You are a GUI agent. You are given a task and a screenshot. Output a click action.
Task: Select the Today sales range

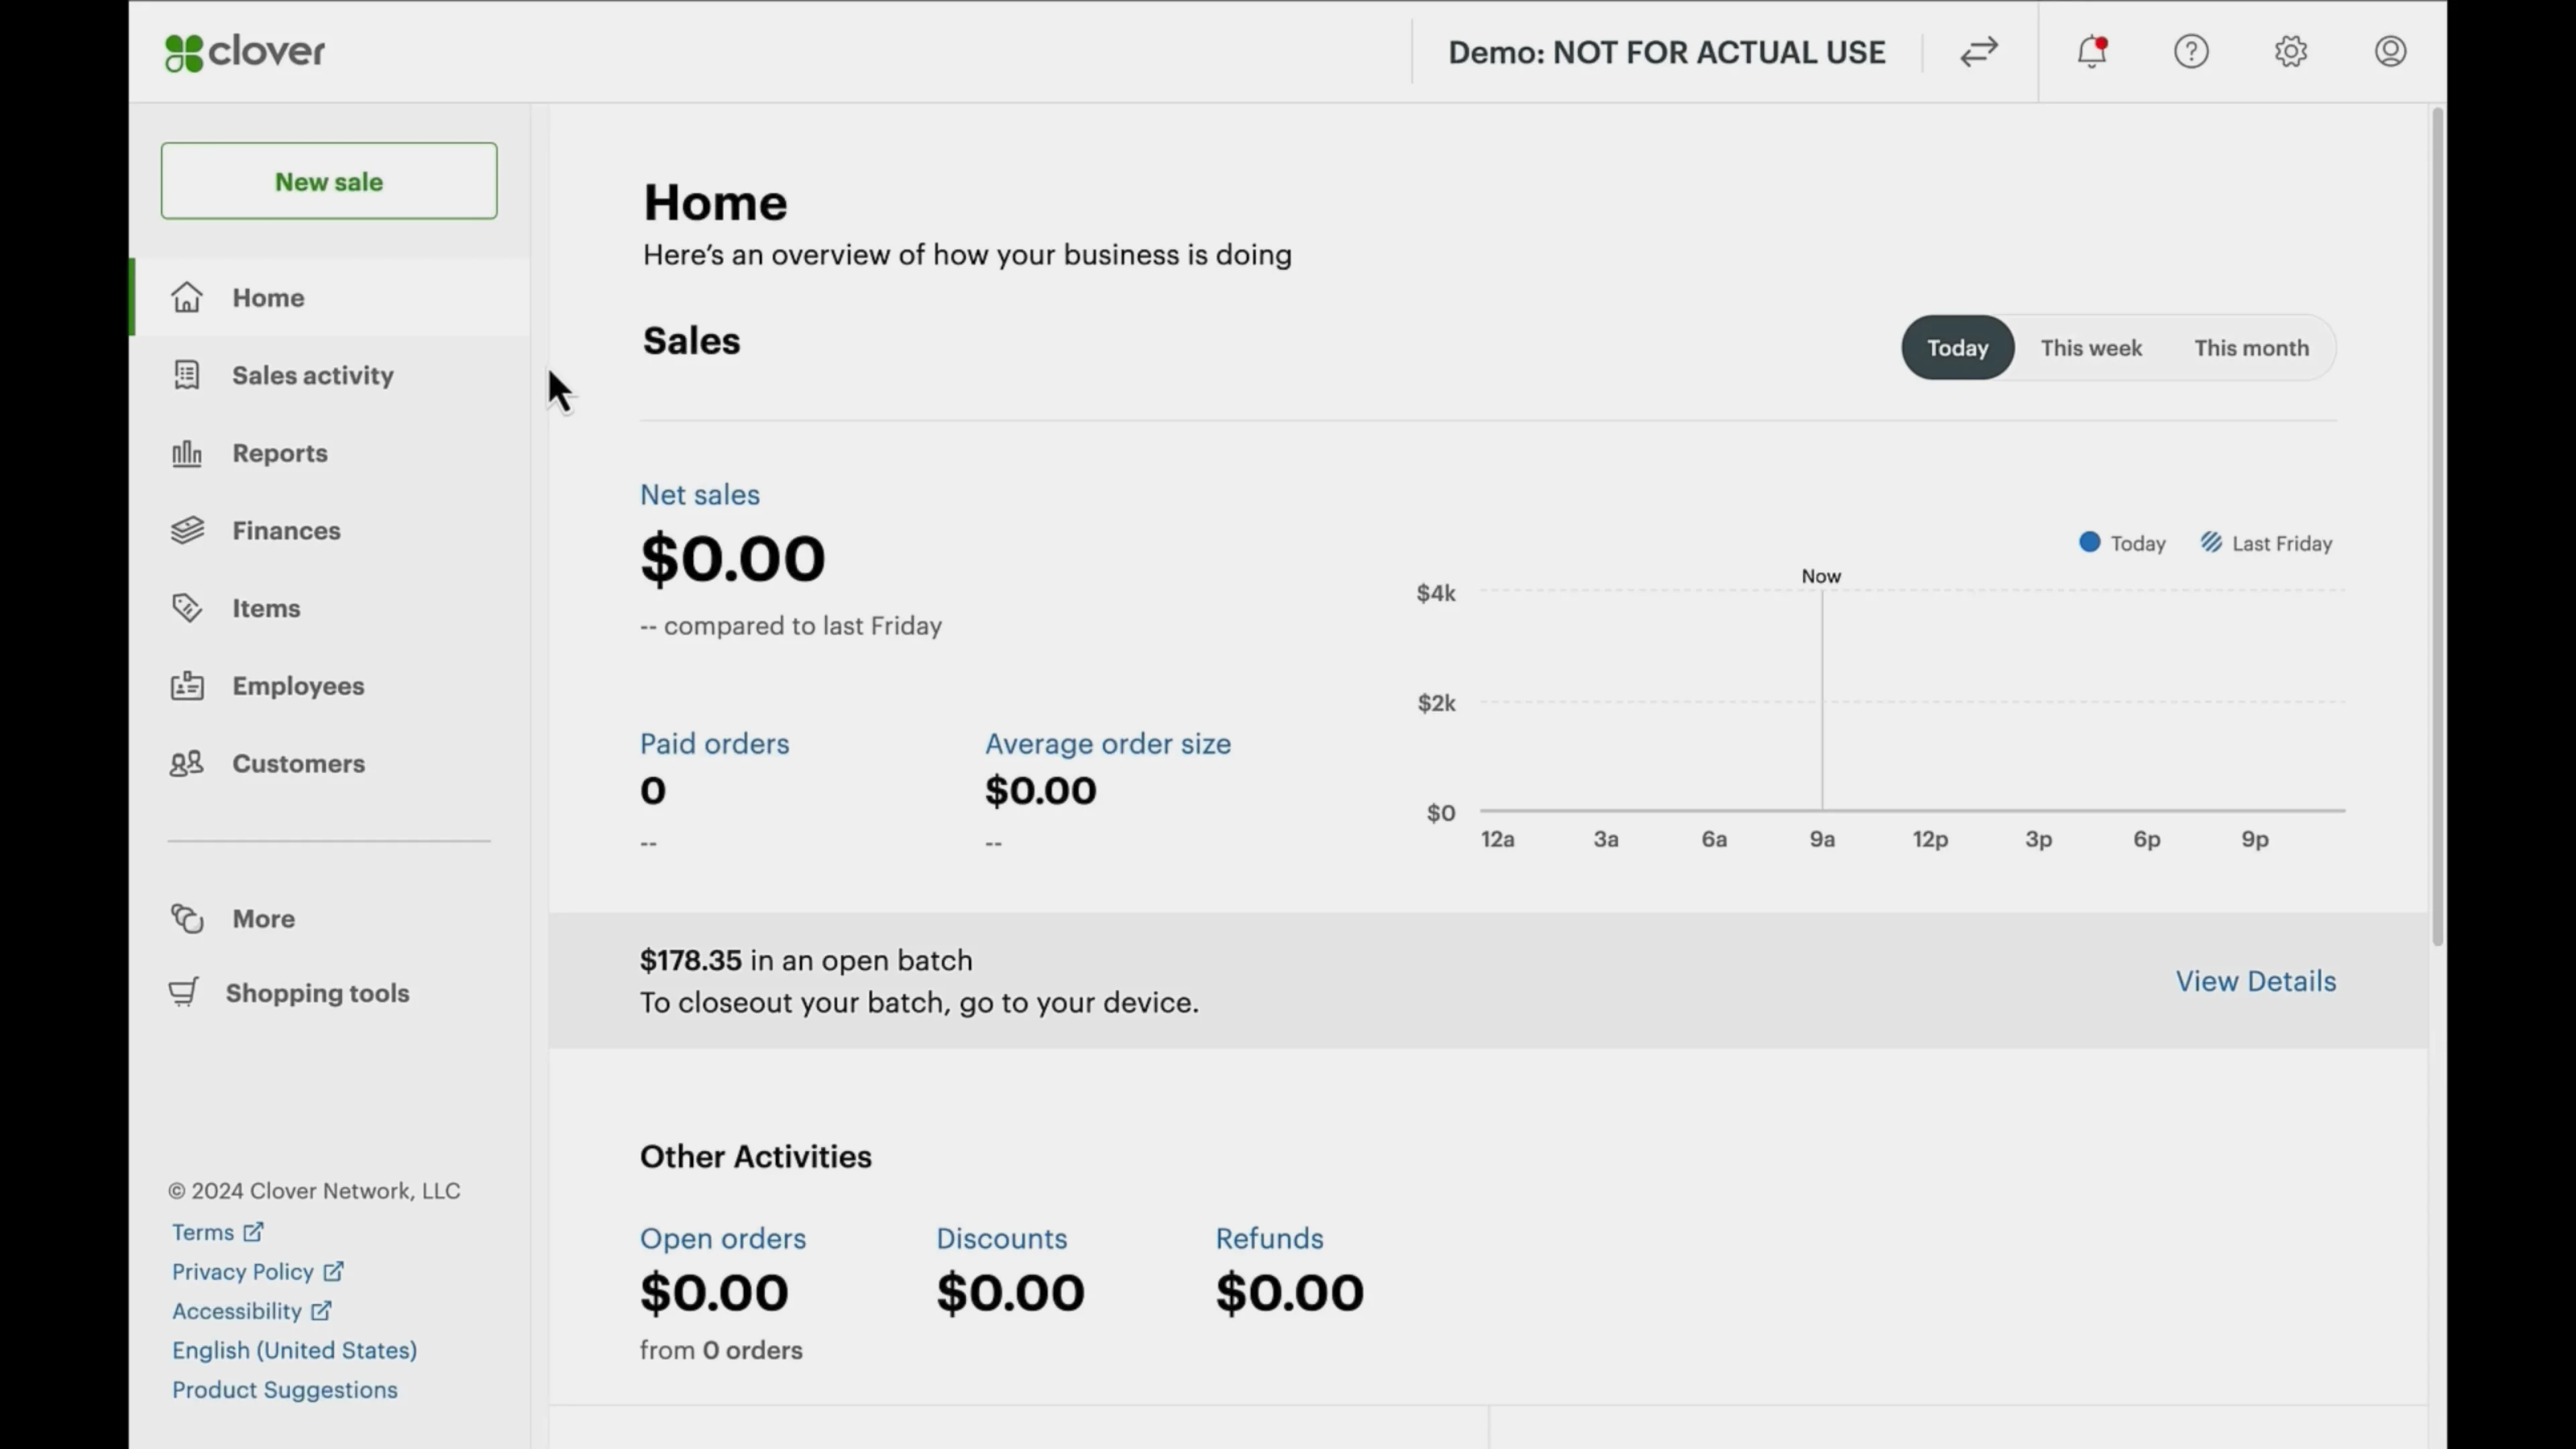1957,348
